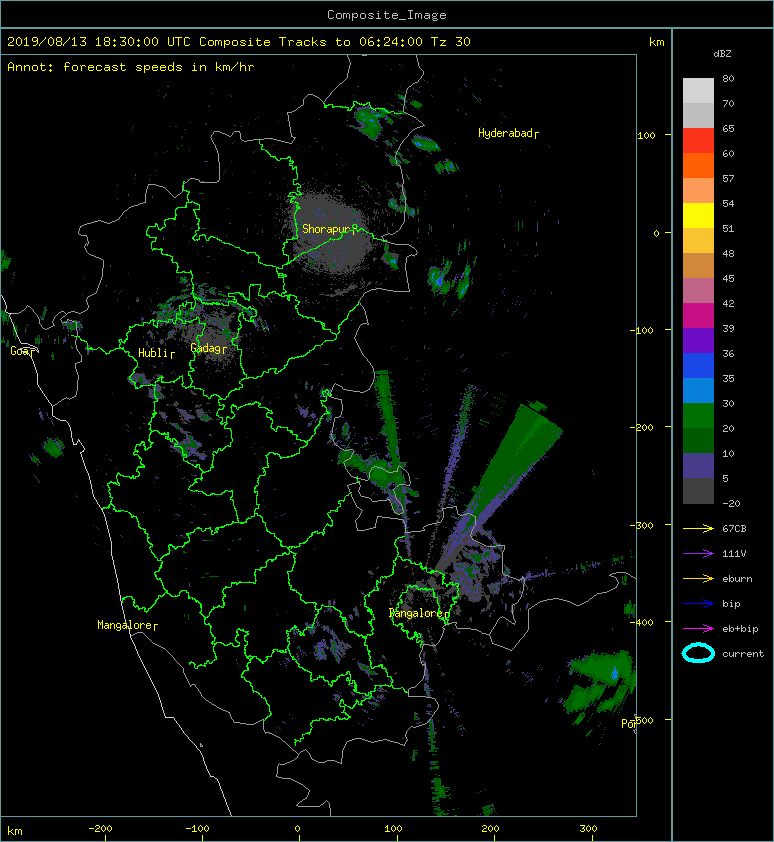
Task: Click the Hyderabad city label
Action: [505, 133]
